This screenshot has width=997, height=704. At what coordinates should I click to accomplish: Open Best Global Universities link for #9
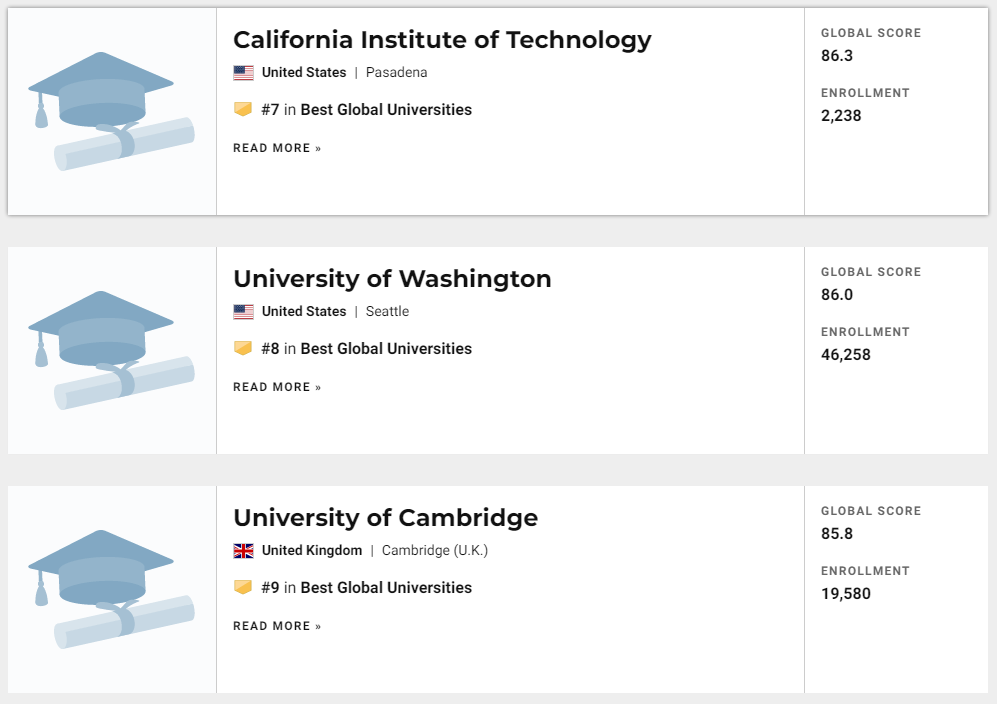(386, 588)
